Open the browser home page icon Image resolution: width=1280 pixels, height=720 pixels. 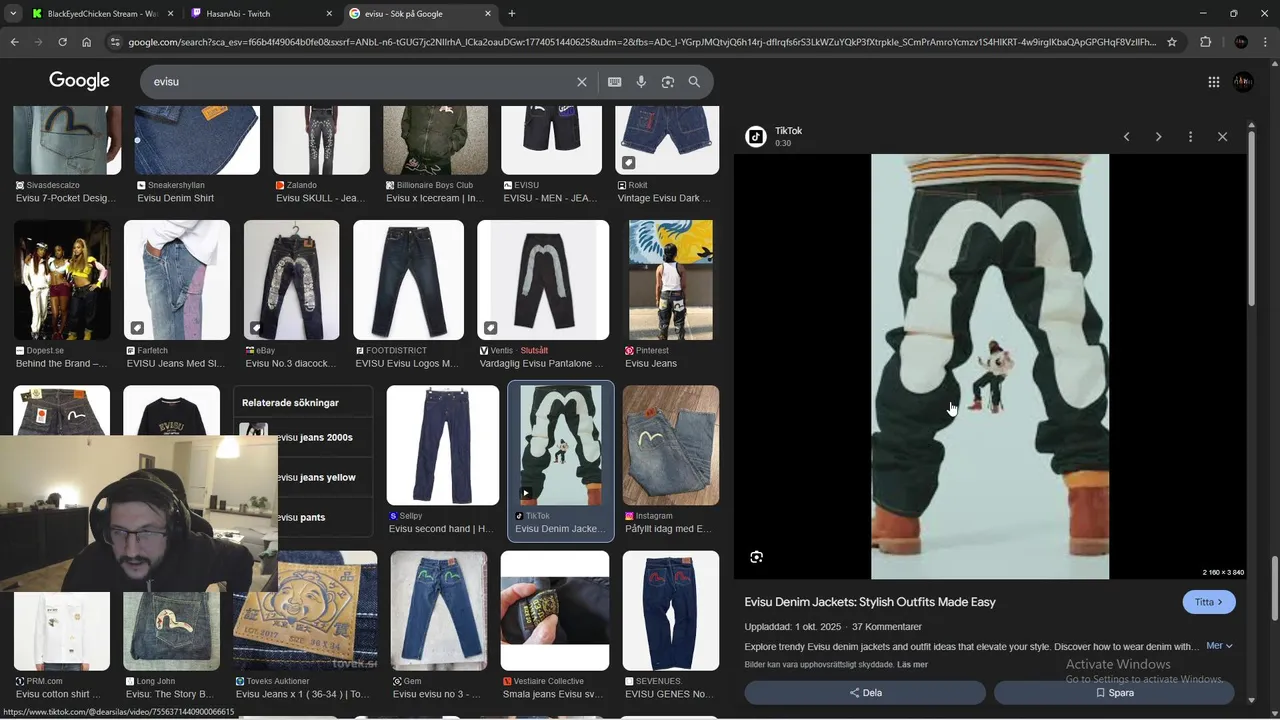87,42
